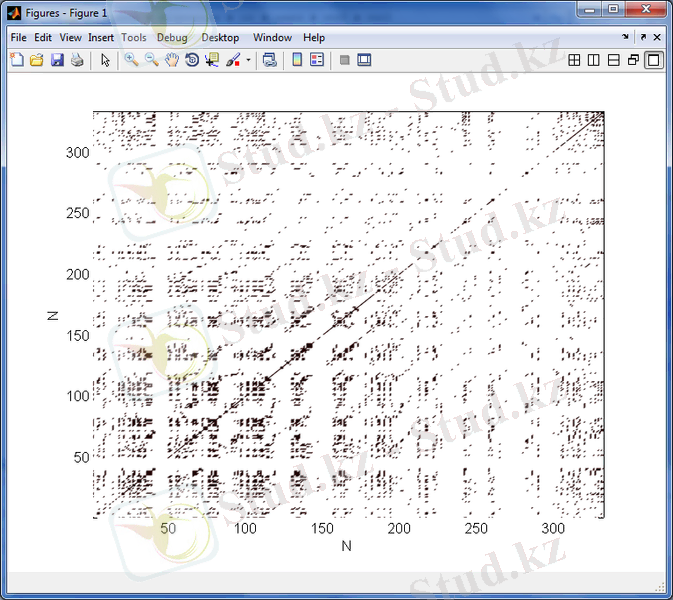Open the Help menu
Viewport: 673px width, 600px height.
[x=314, y=38]
